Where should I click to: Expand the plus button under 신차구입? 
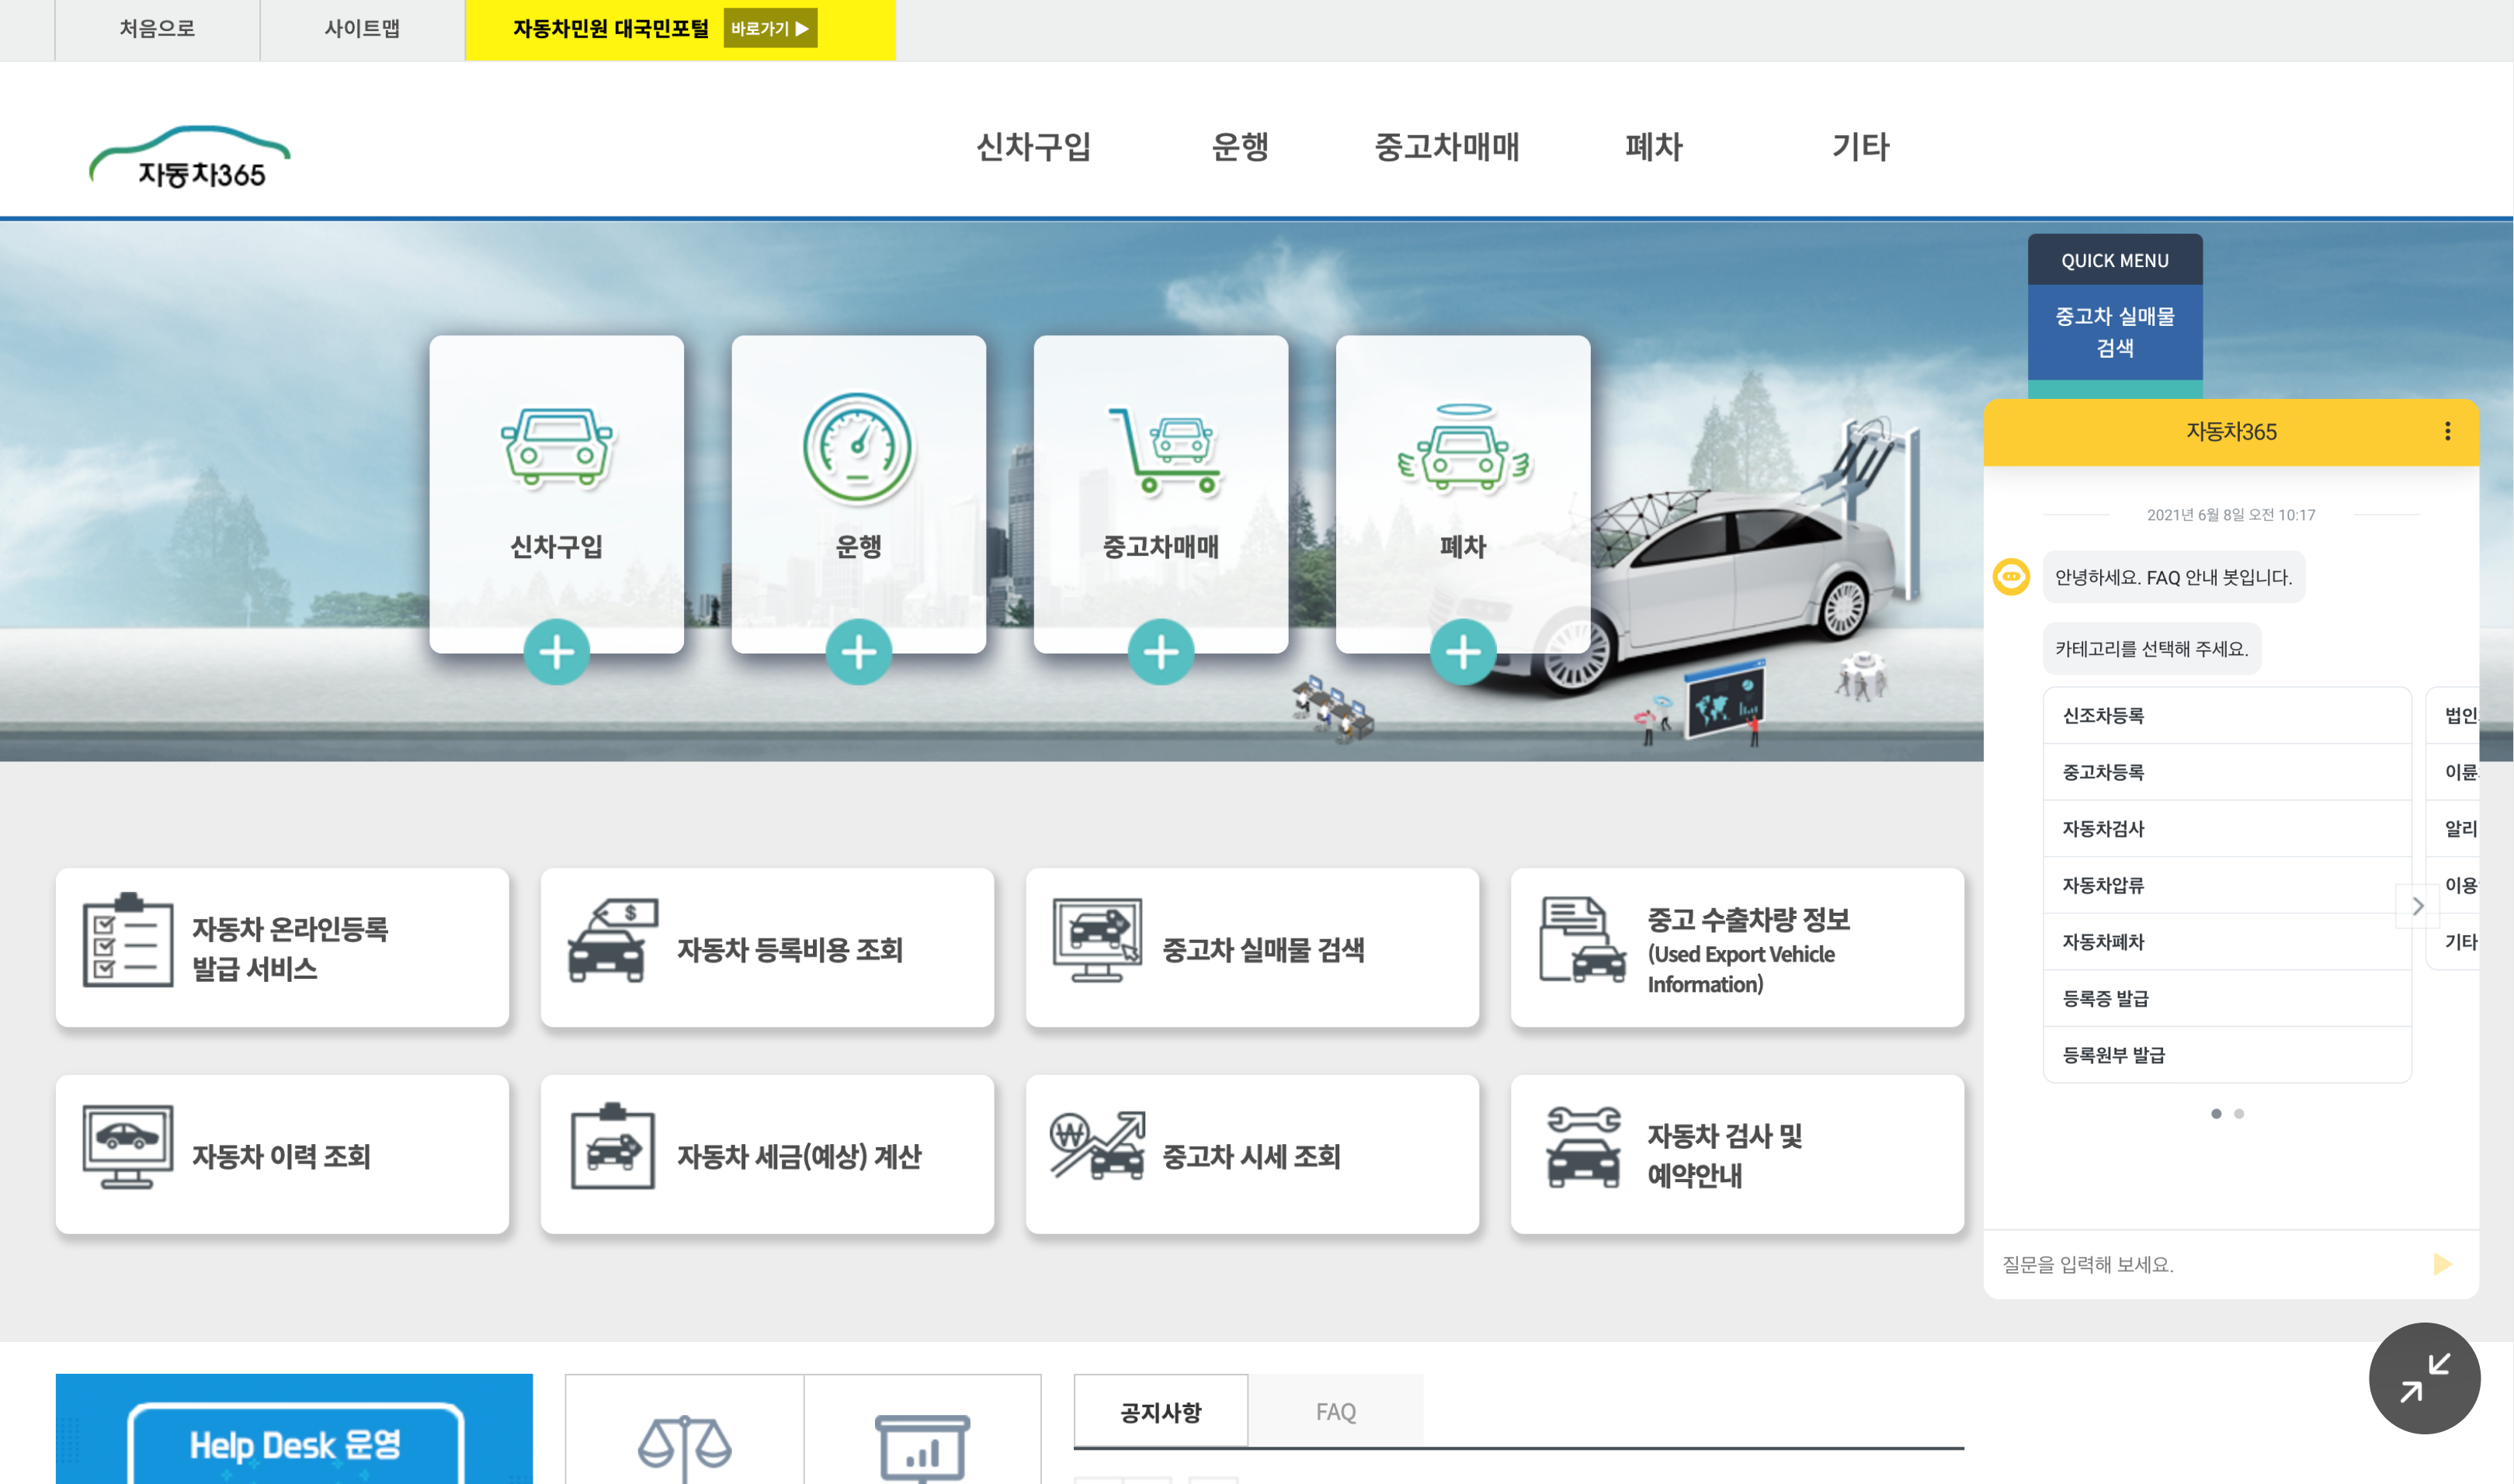[x=557, y=653]
